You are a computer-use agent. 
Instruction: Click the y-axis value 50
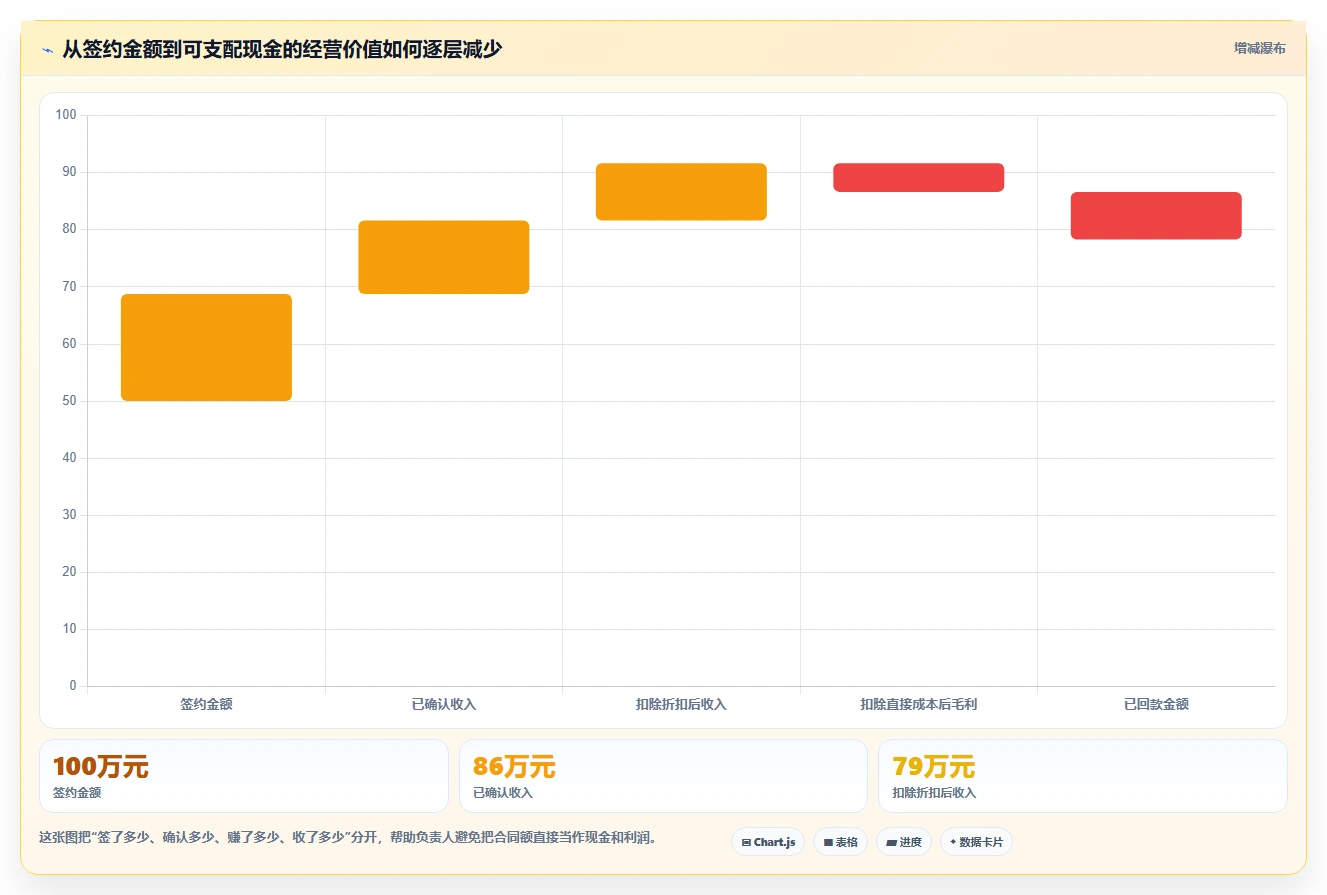coord(70,401)
